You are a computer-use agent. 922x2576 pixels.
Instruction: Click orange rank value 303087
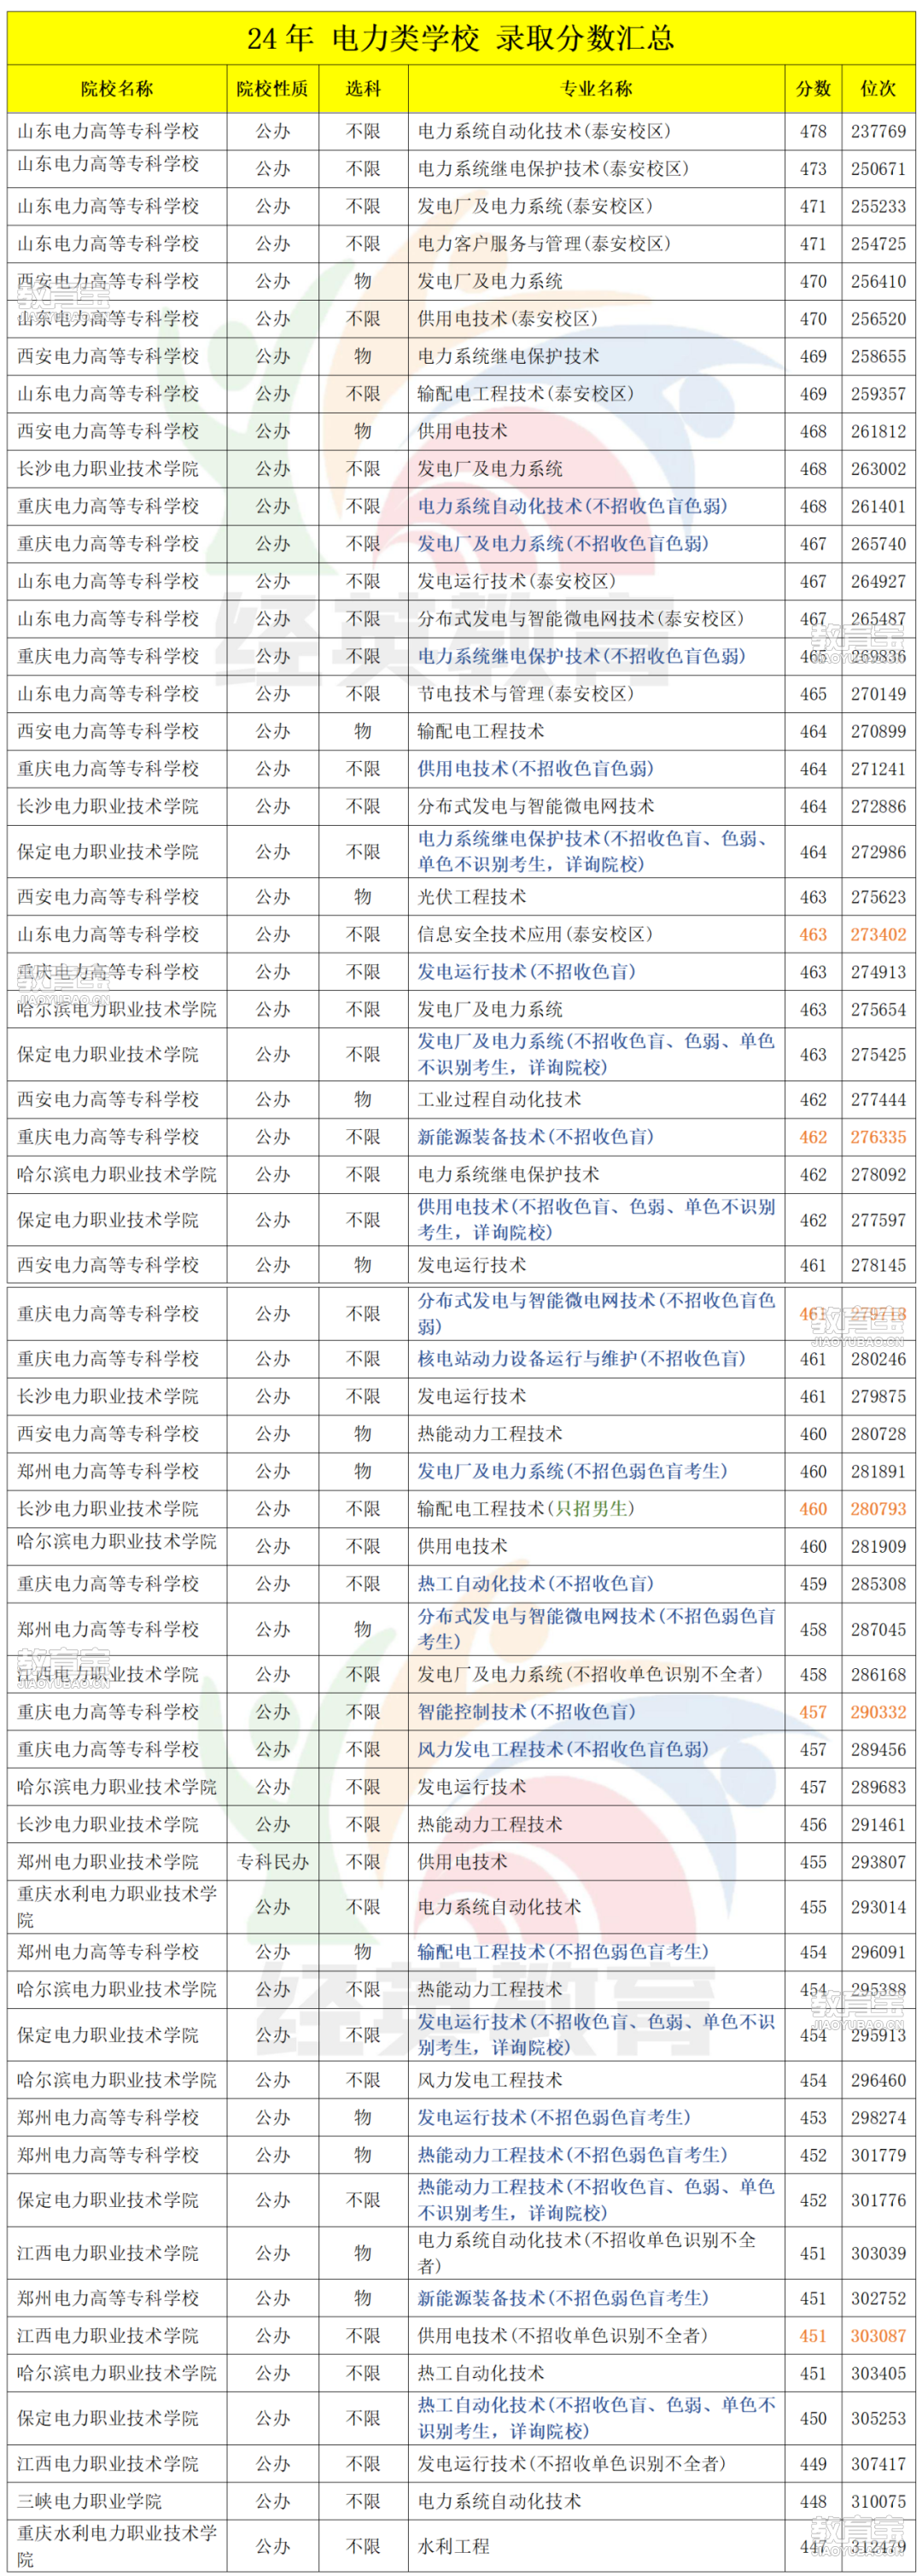coord(878,2336)
